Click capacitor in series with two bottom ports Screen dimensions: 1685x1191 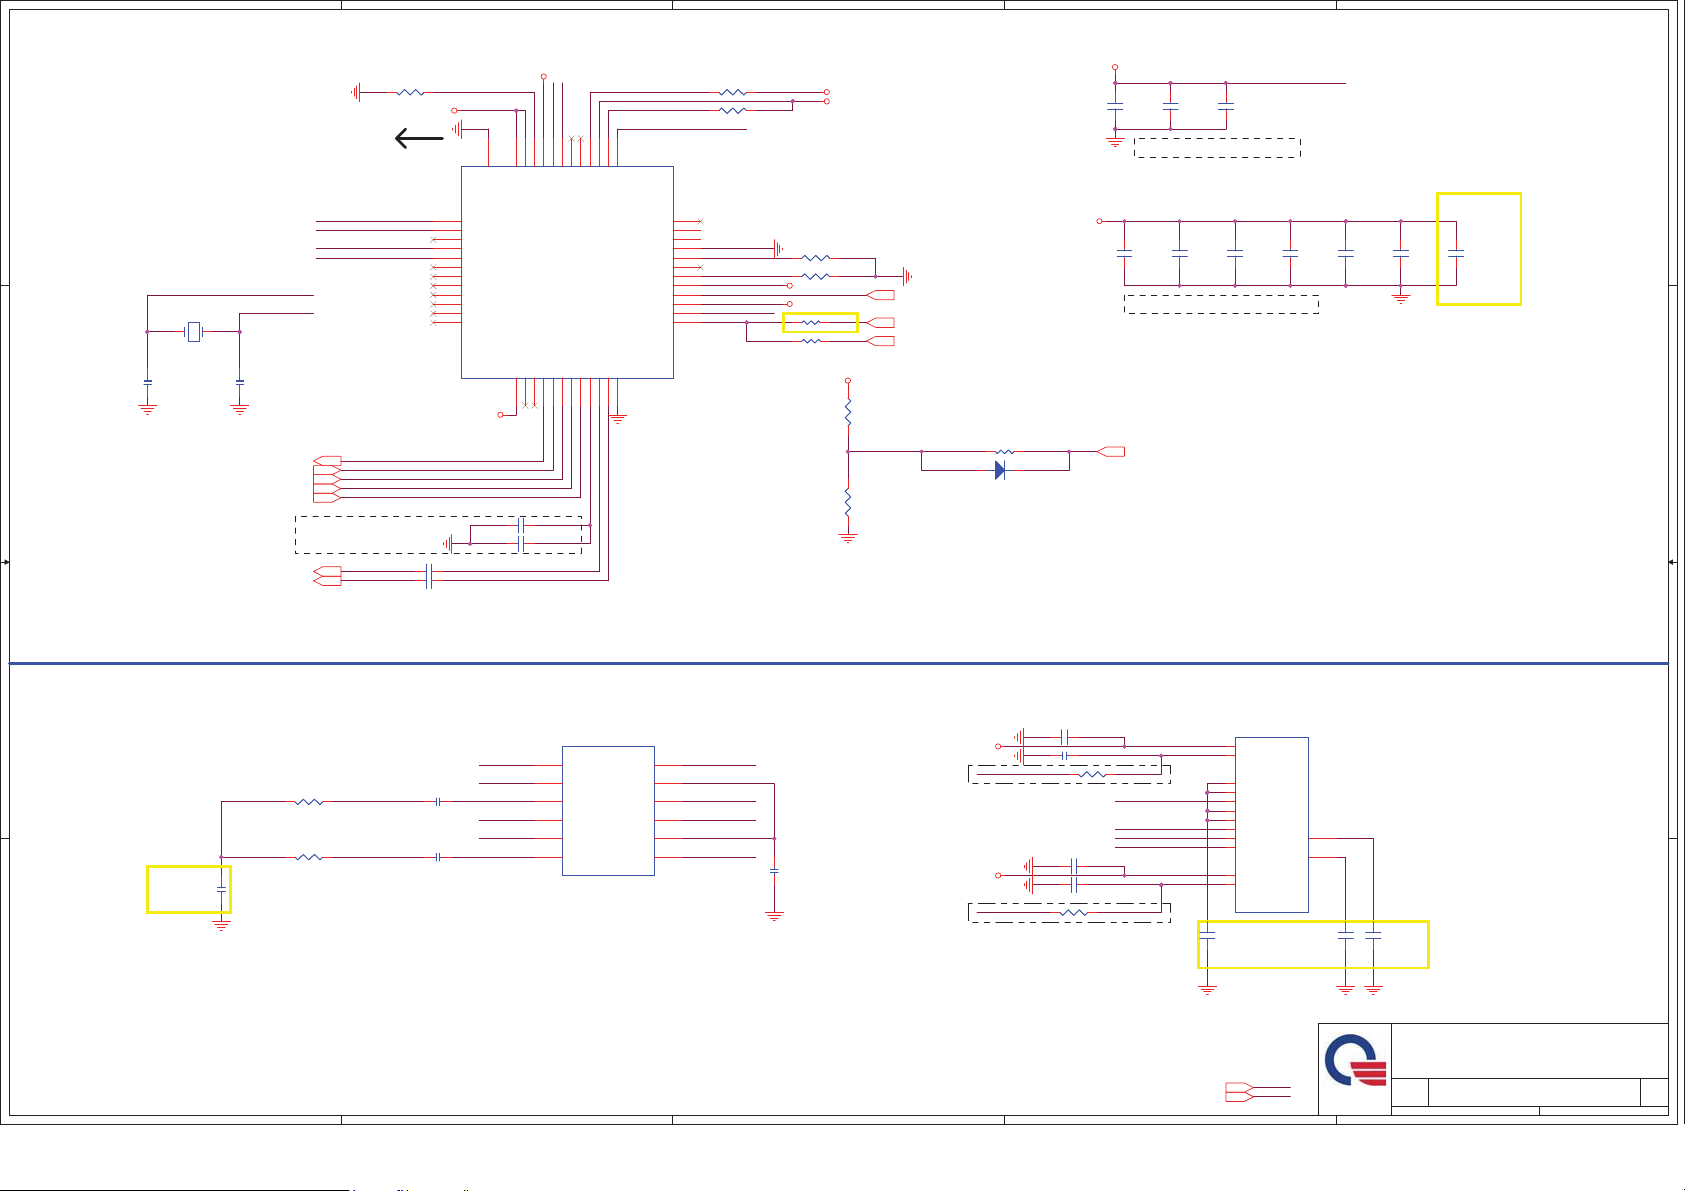[x=428, y=577]
